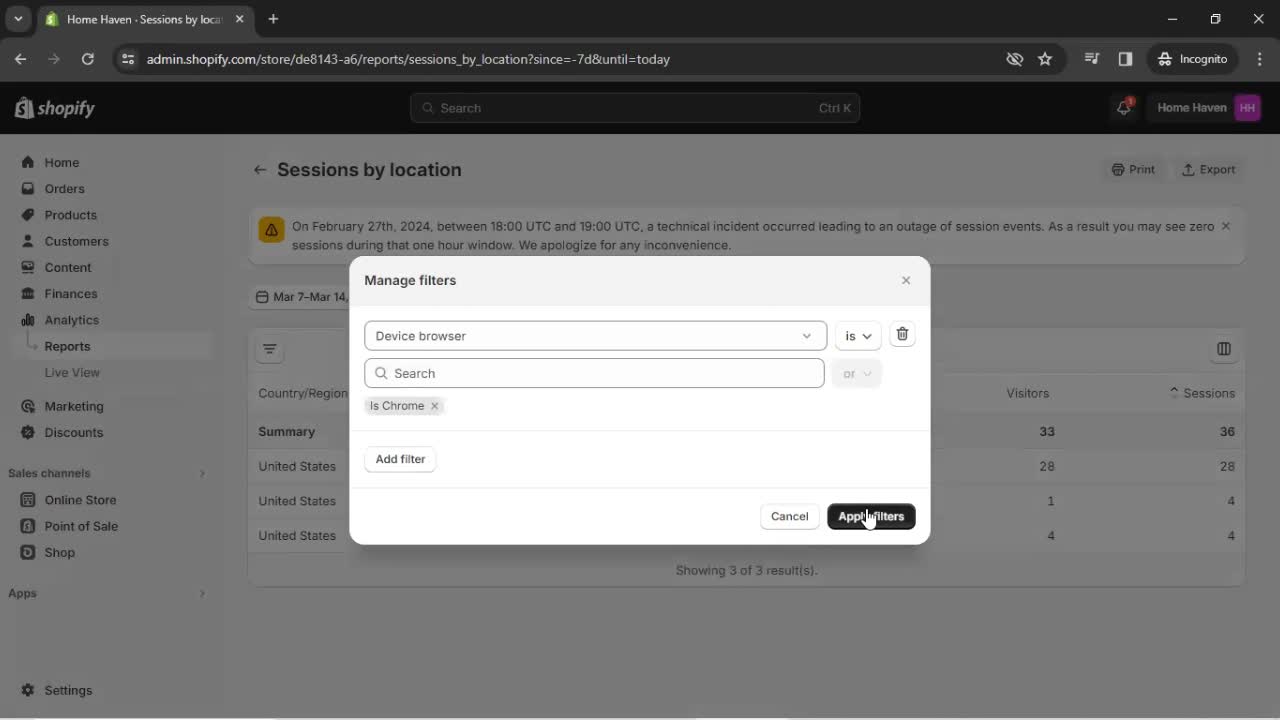This screenshot has width=1280, height=720.
Task: Cancel the filter changes
Action: tap(789, 516)
